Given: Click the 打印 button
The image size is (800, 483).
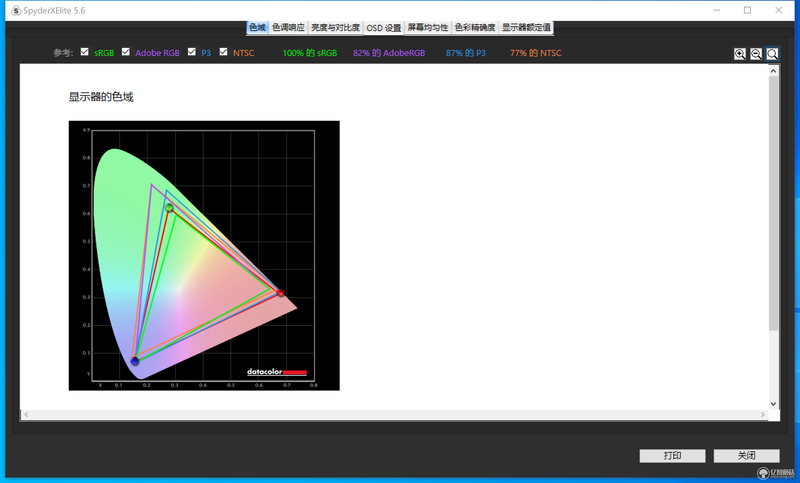Looking at the screenshot, I should pos(672,455).
